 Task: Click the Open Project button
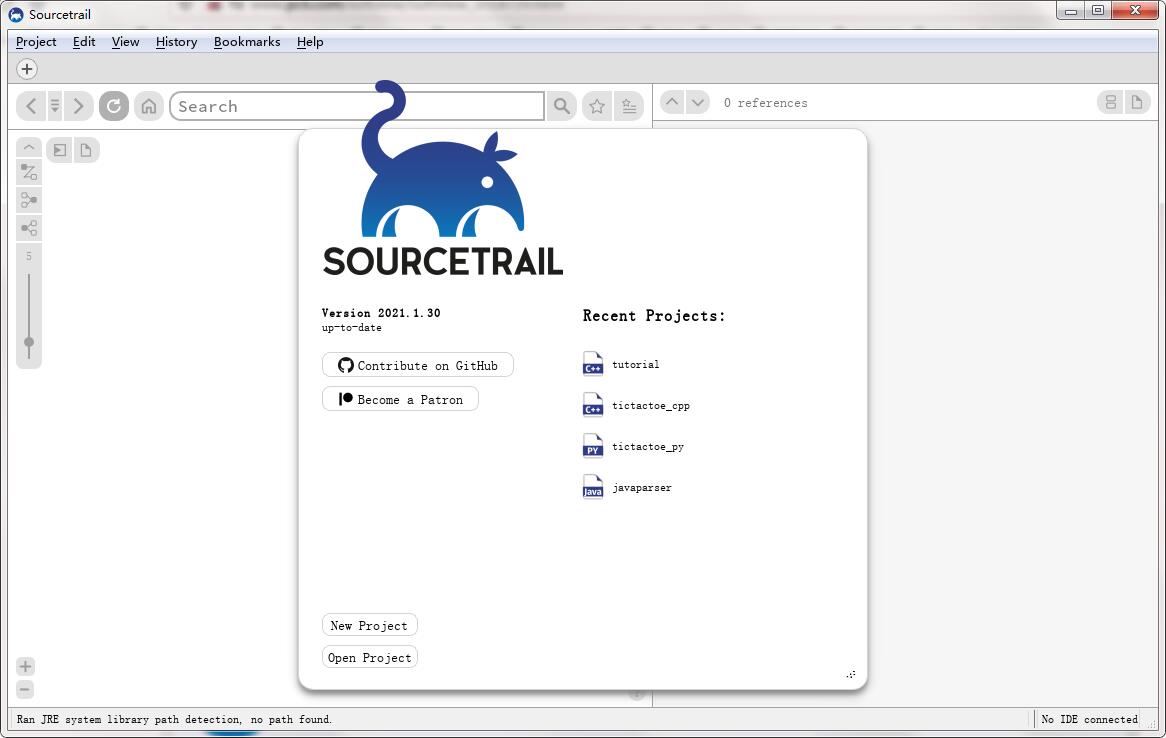pyautogui.click(x=369, y=657)
